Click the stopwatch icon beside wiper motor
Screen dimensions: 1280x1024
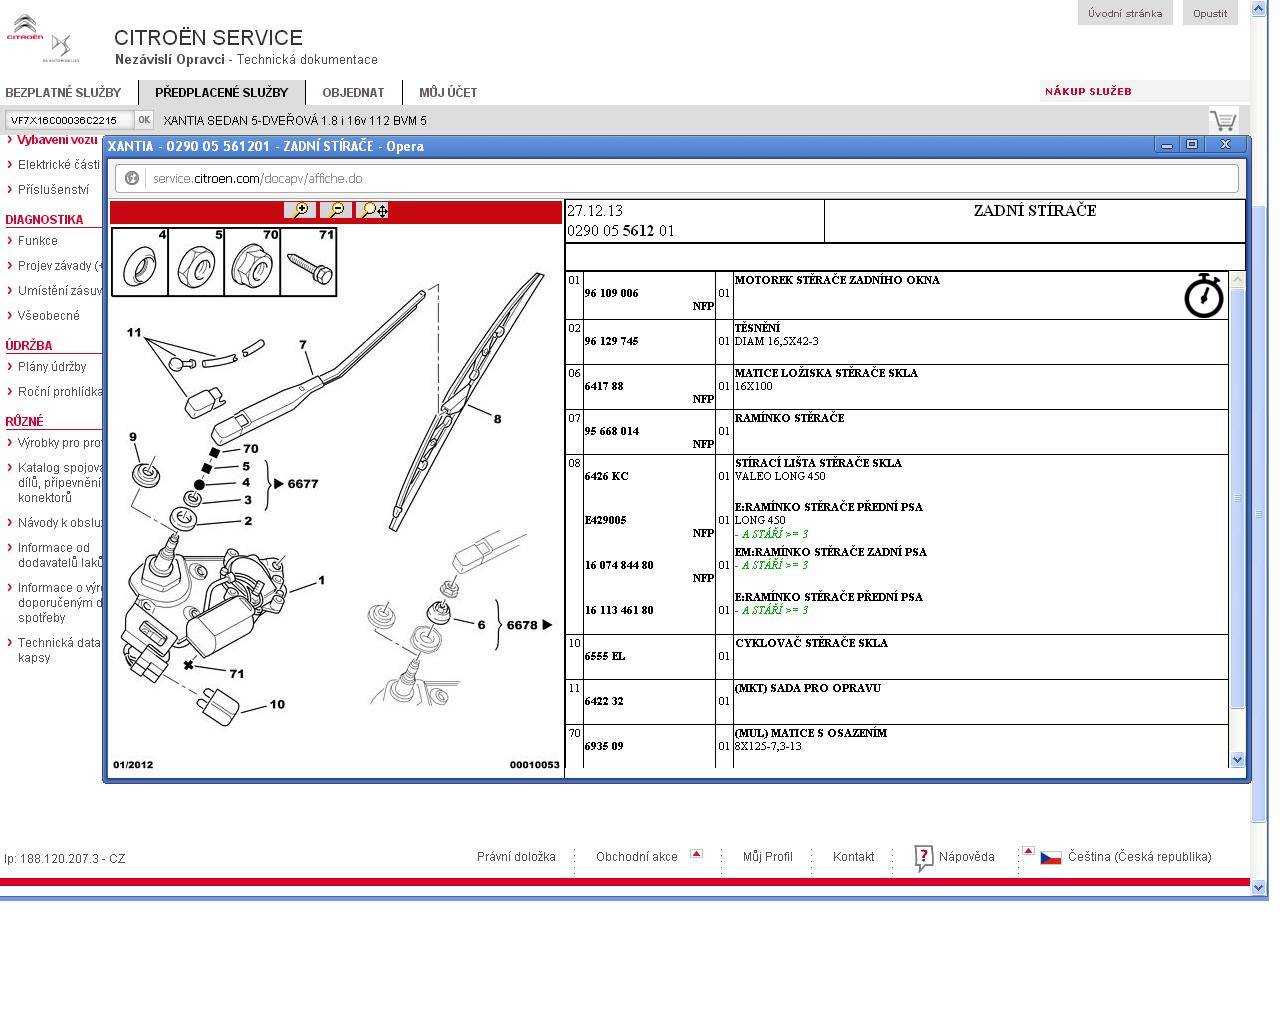[x=1204, y=295]
